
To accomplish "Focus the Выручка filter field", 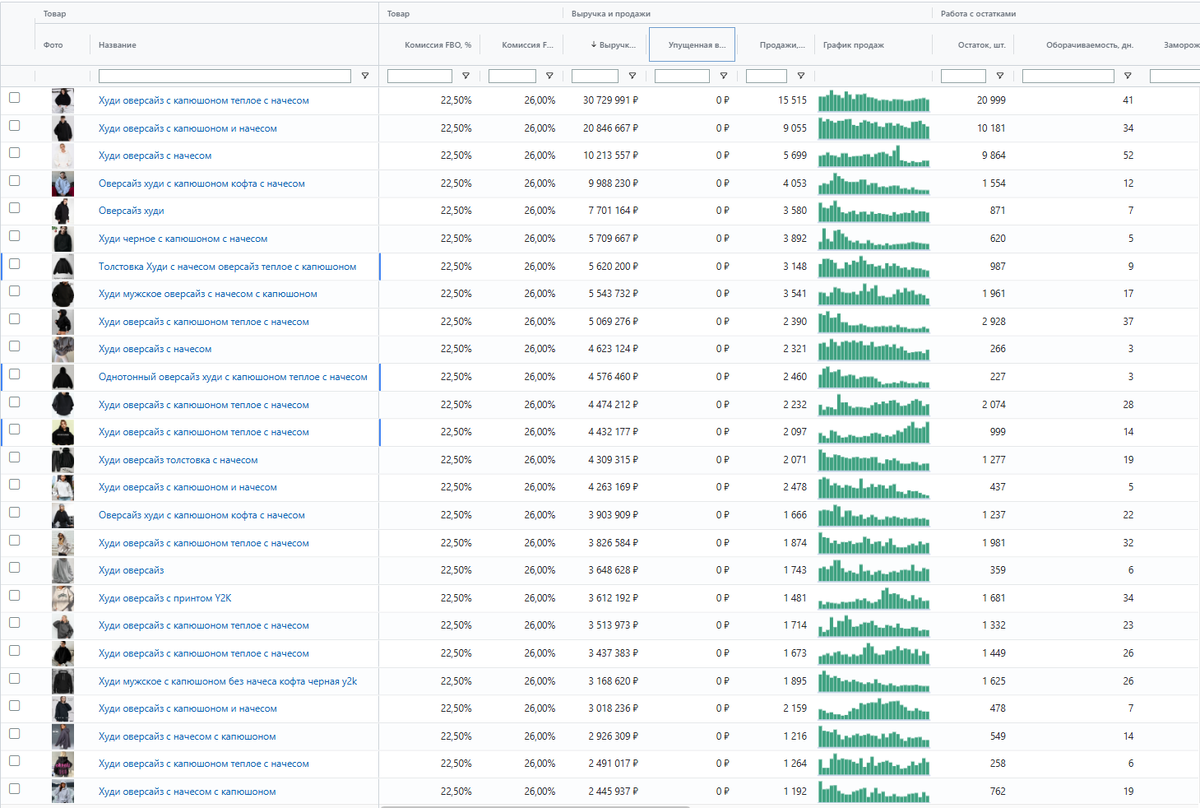I will click(595, 76).
